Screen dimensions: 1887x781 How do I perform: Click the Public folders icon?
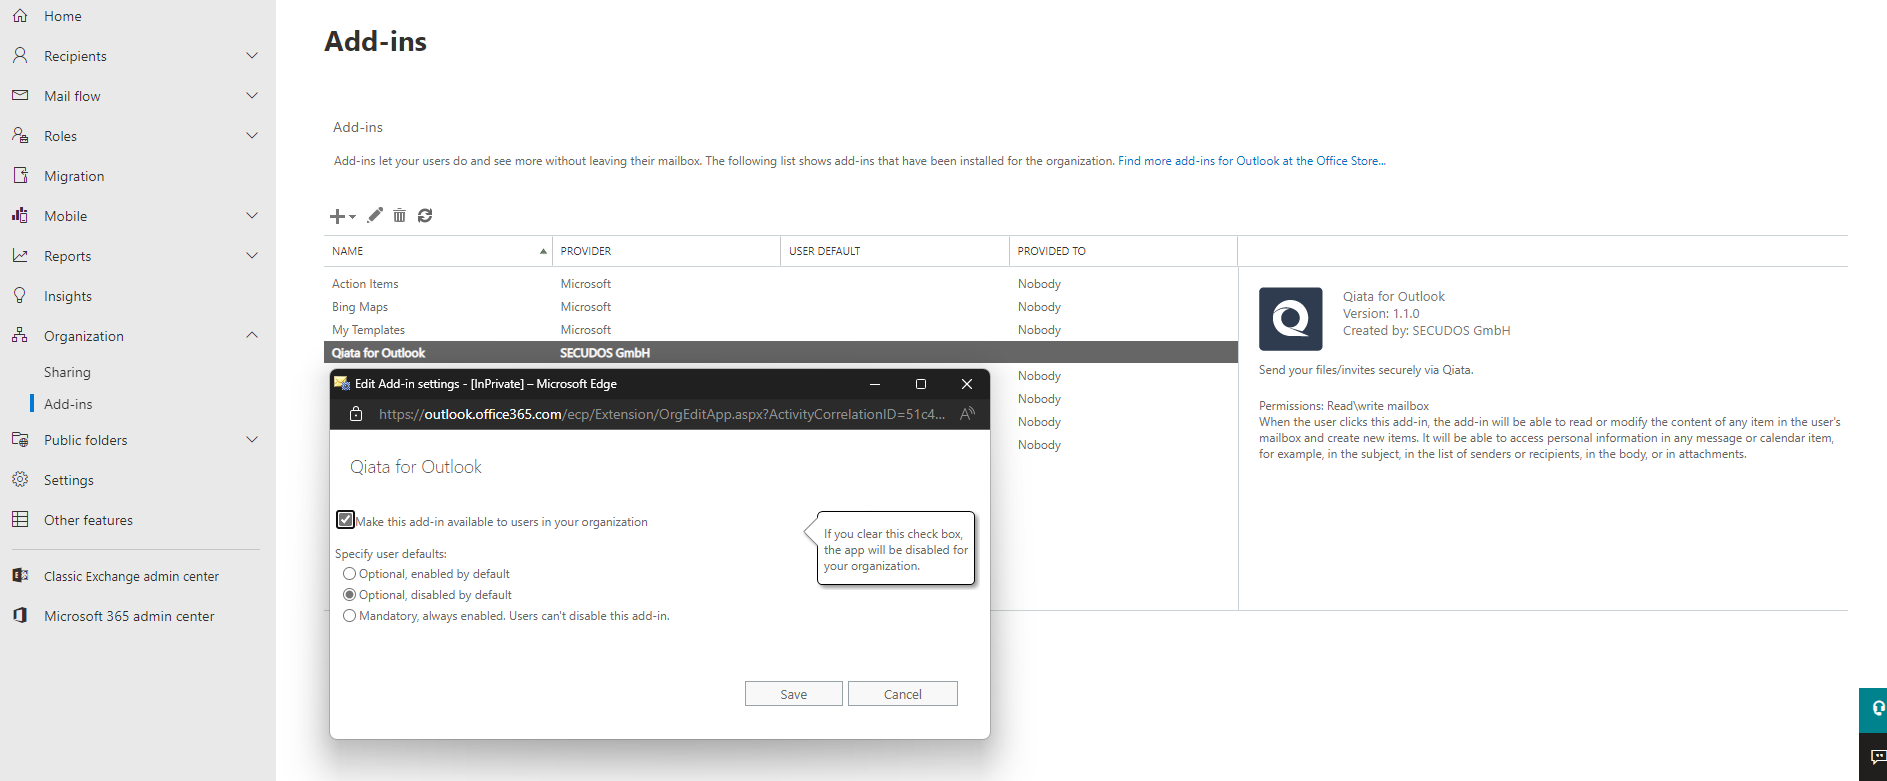tap(20, 440)
